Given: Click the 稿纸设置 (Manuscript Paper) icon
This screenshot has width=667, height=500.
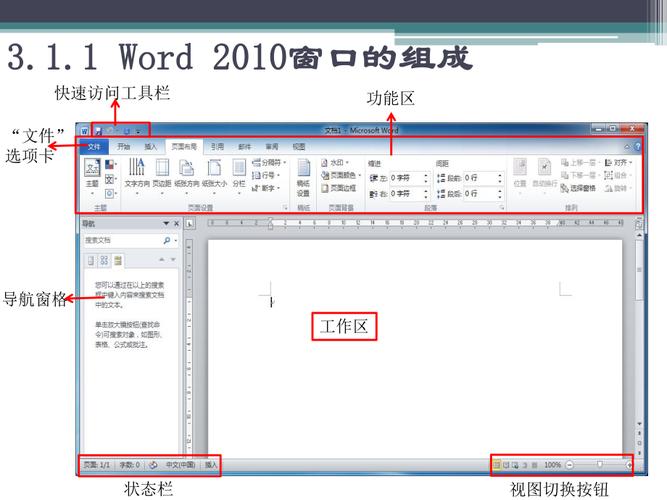Looking at the screenshot, I should pyautogui.click(x=303, y=167).
